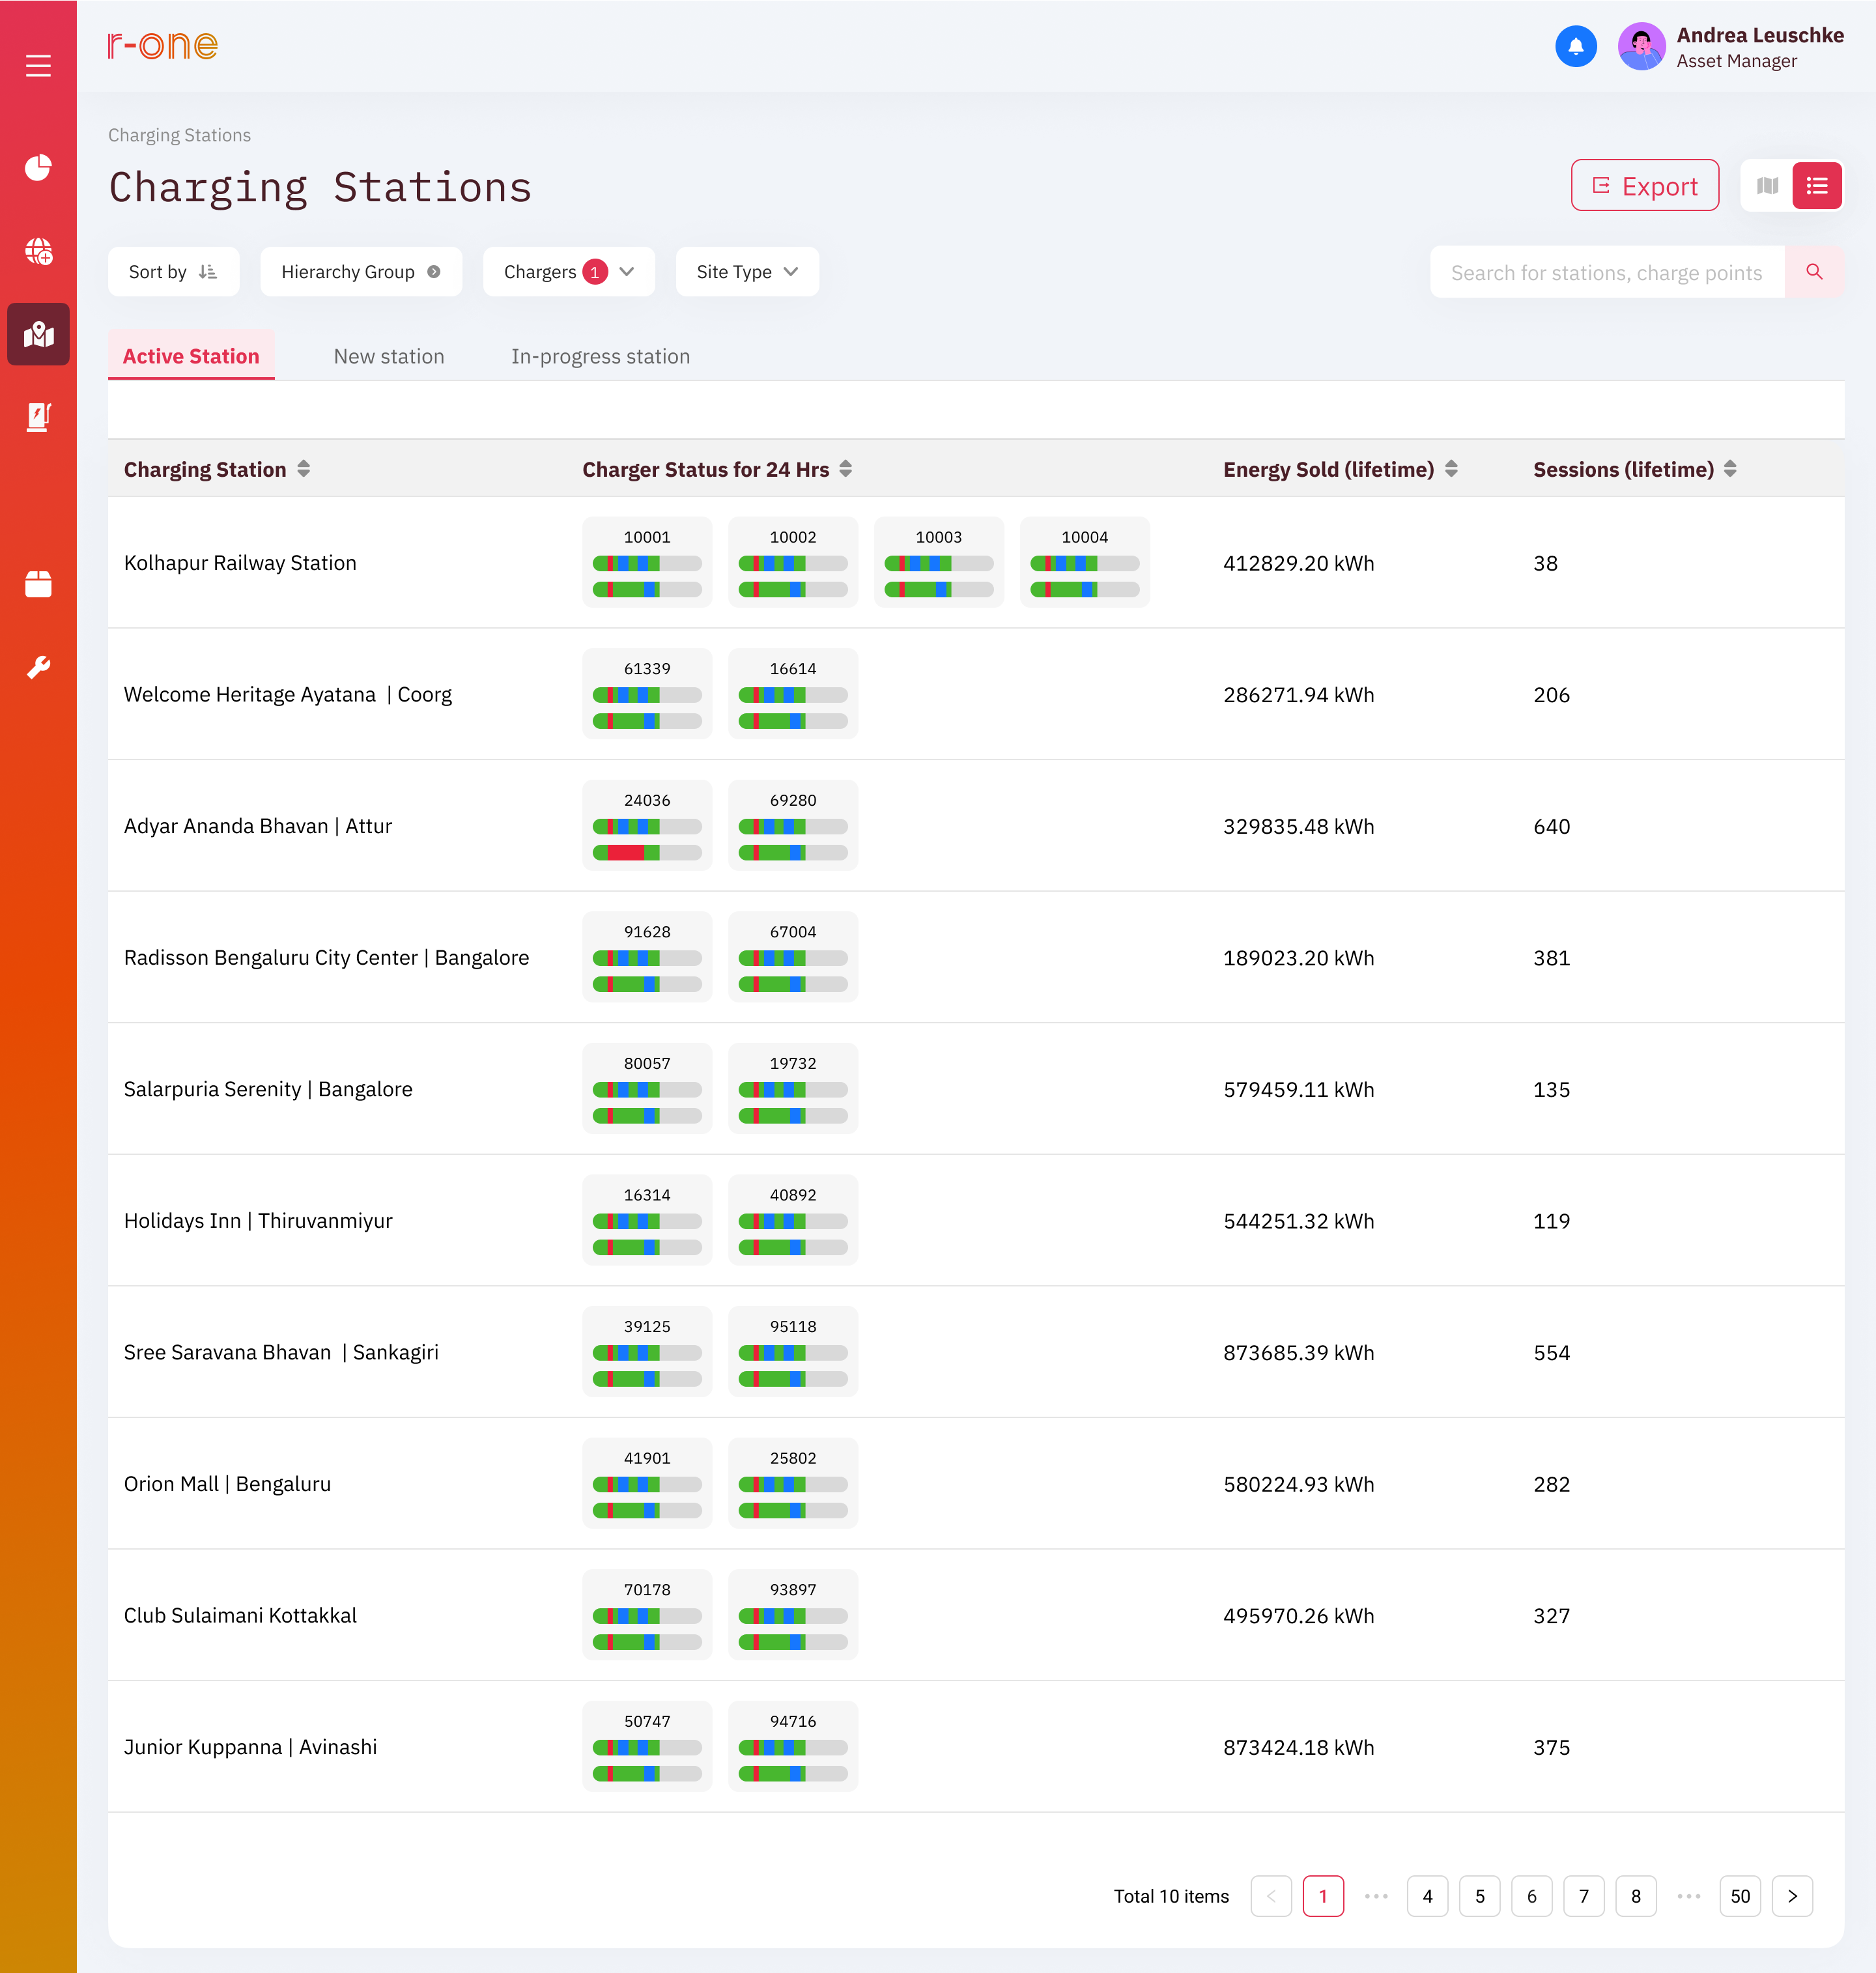Click the search magnifier button
The image size is (1876, 1973).
1814,272
